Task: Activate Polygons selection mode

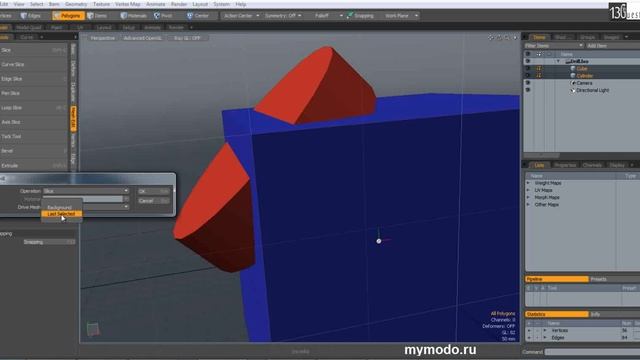Action: (68, 16)
